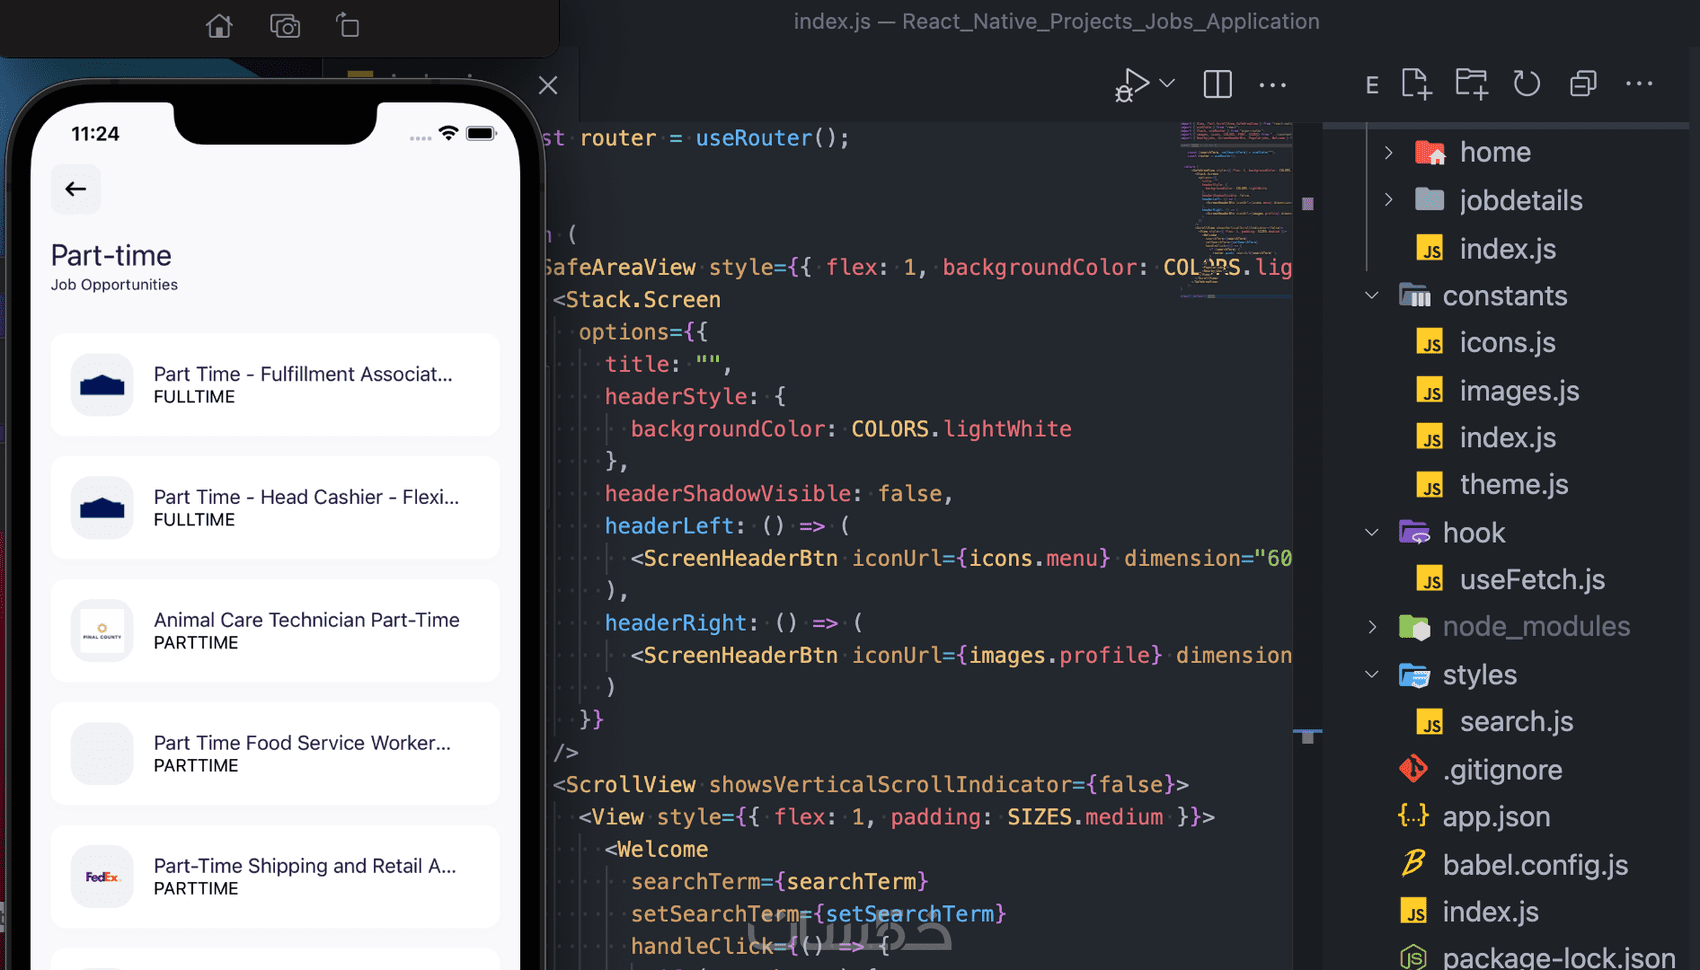Open Explorer panel's more actions menu
Screen dimensions: 1700x970
[x=1639, y=84]
